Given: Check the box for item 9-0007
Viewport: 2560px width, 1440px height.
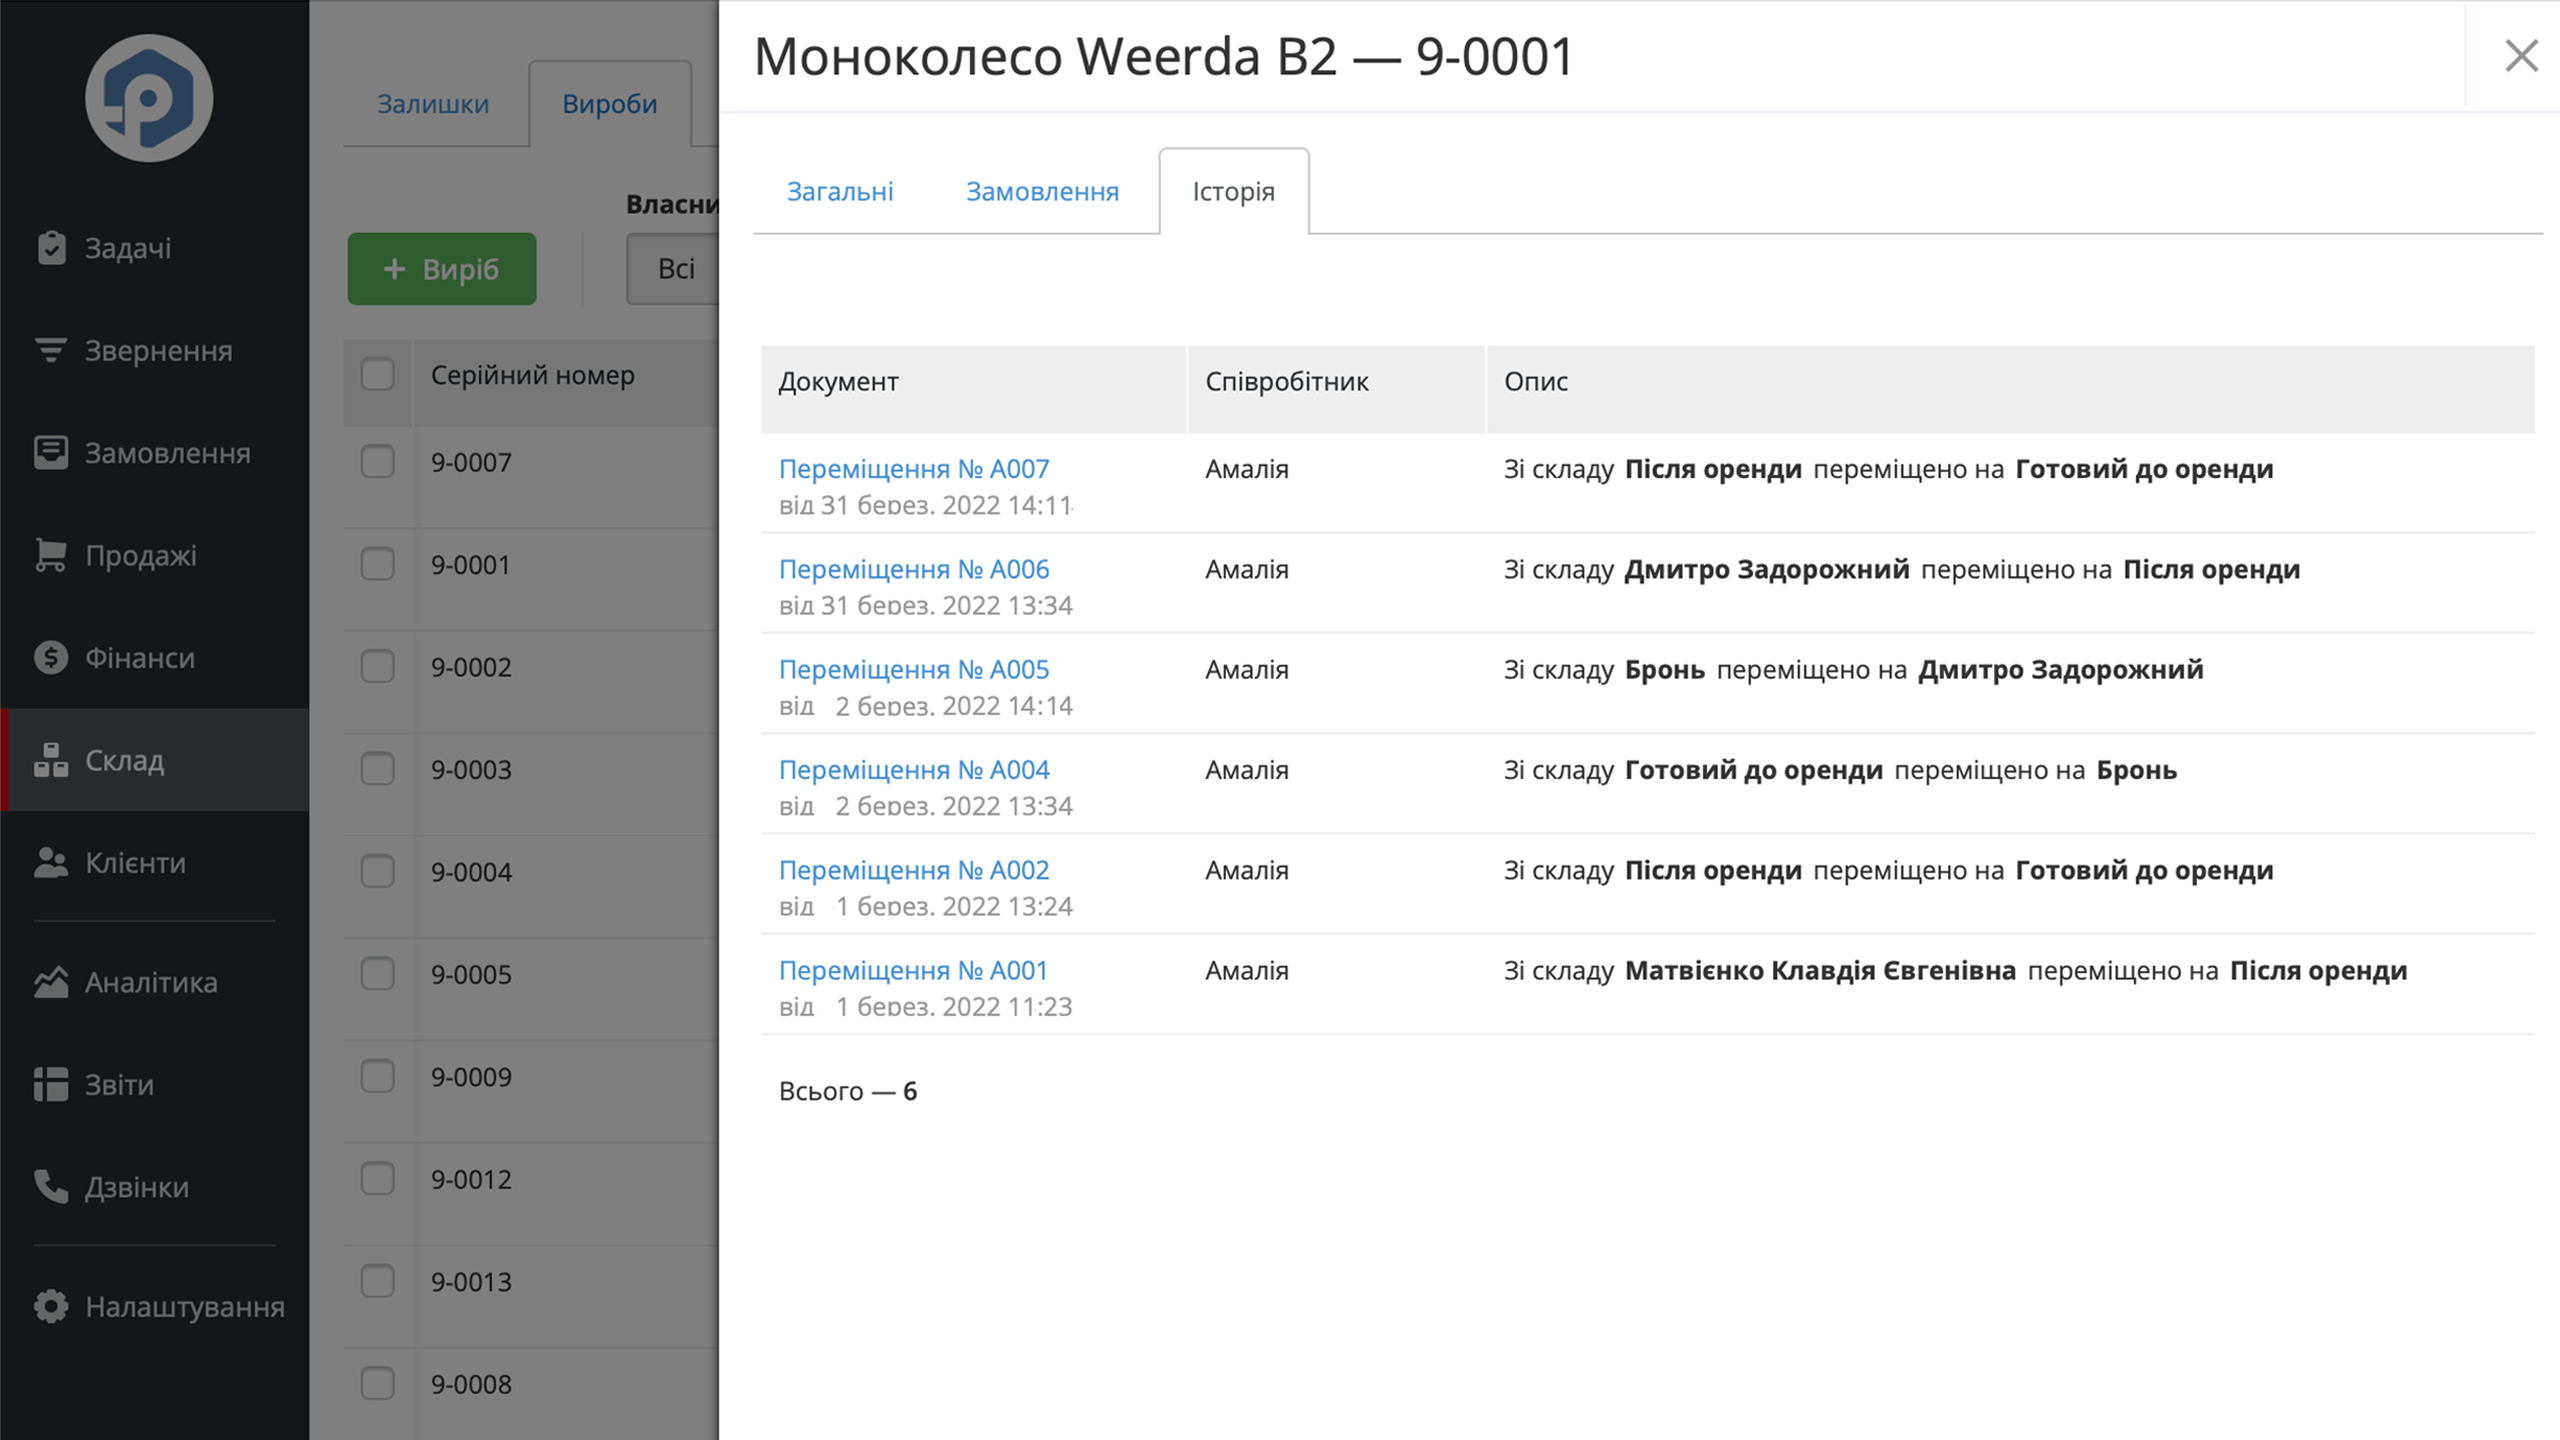Looking at the screenshot, I should point(377,462).
